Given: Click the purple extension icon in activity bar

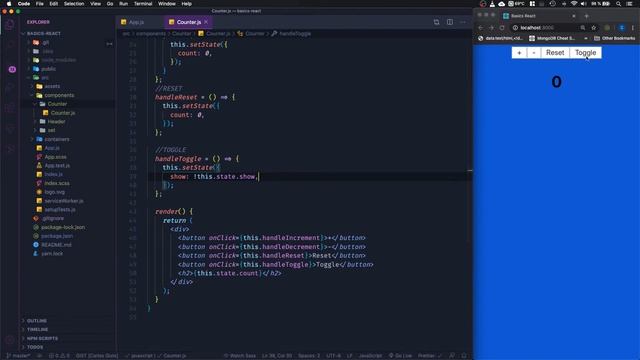Looking at the screenshot, I should click(x=12, y=69).
